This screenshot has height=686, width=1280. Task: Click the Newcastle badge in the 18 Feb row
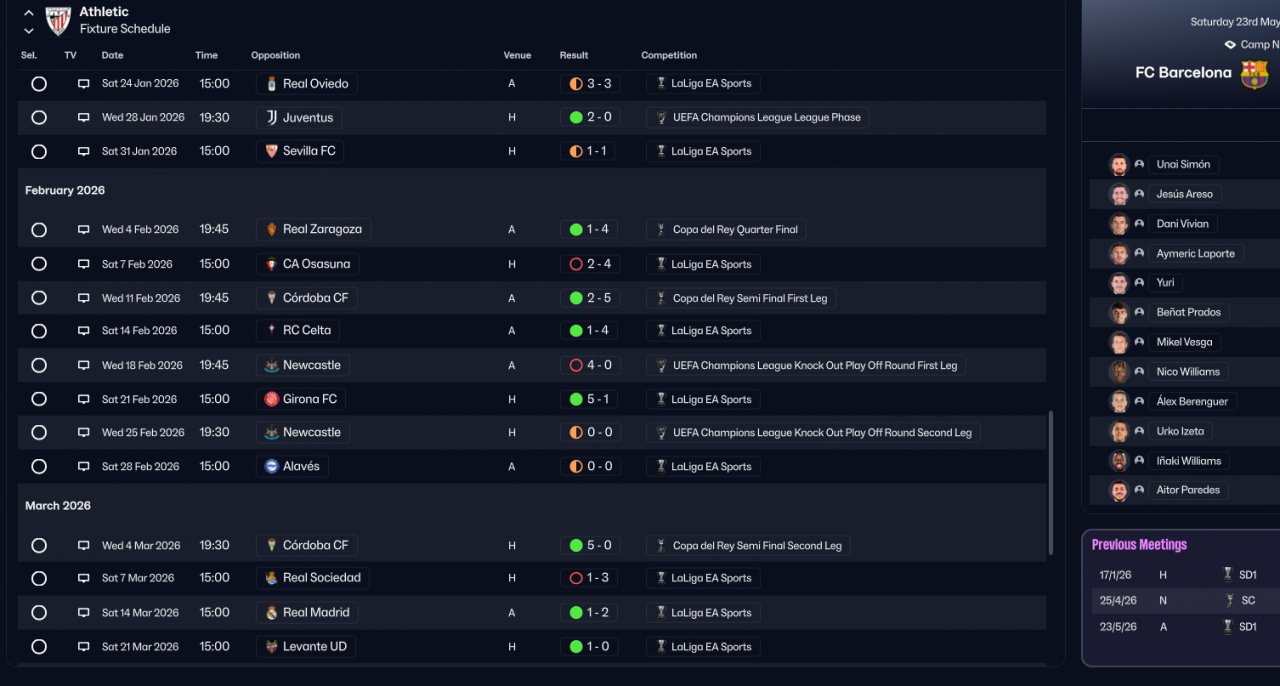pyautogui.click(x=271, y=366)
